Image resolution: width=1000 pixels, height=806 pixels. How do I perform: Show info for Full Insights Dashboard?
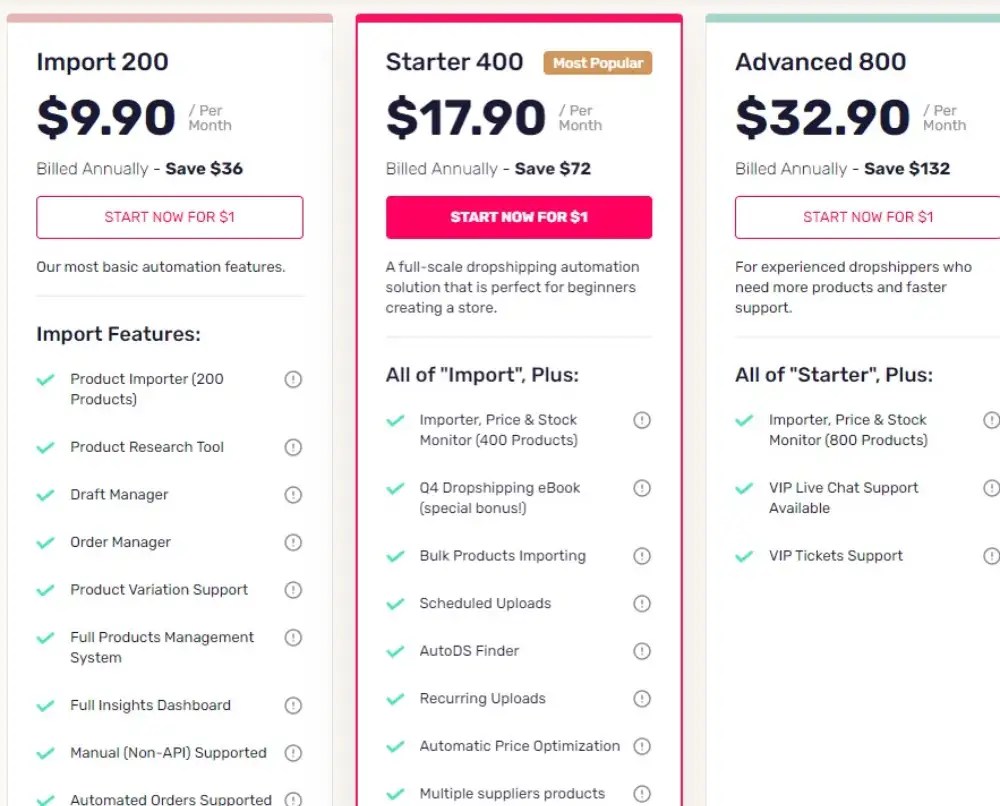coord(293,705)
